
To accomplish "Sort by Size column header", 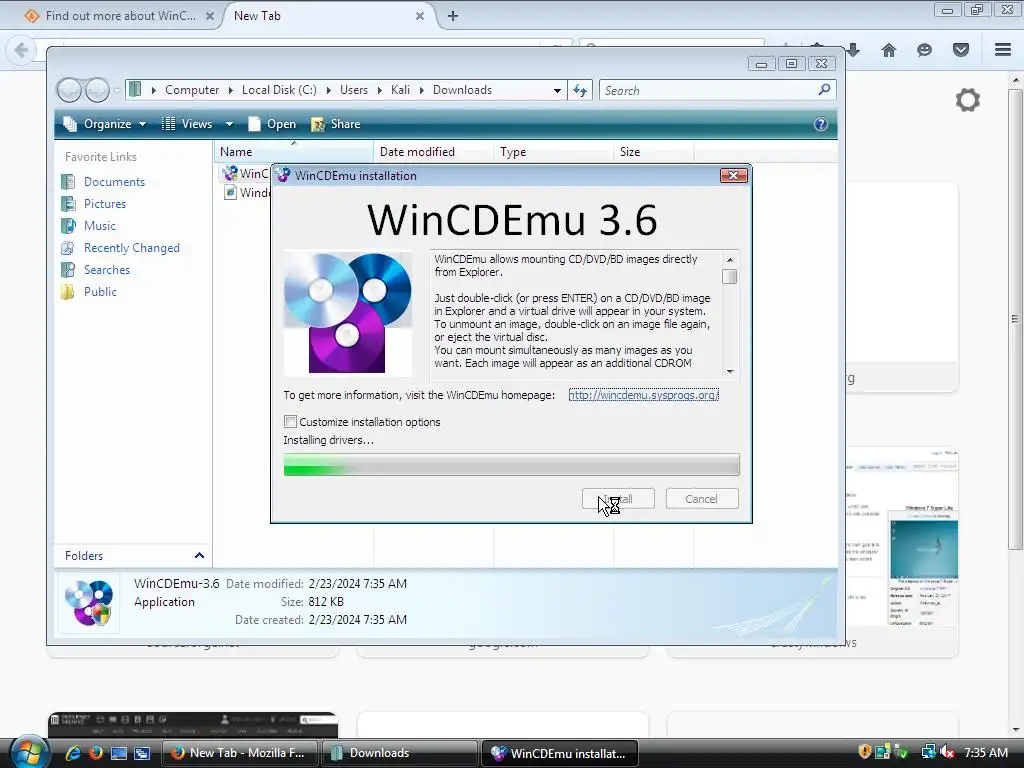I will [x=654, y=152].
